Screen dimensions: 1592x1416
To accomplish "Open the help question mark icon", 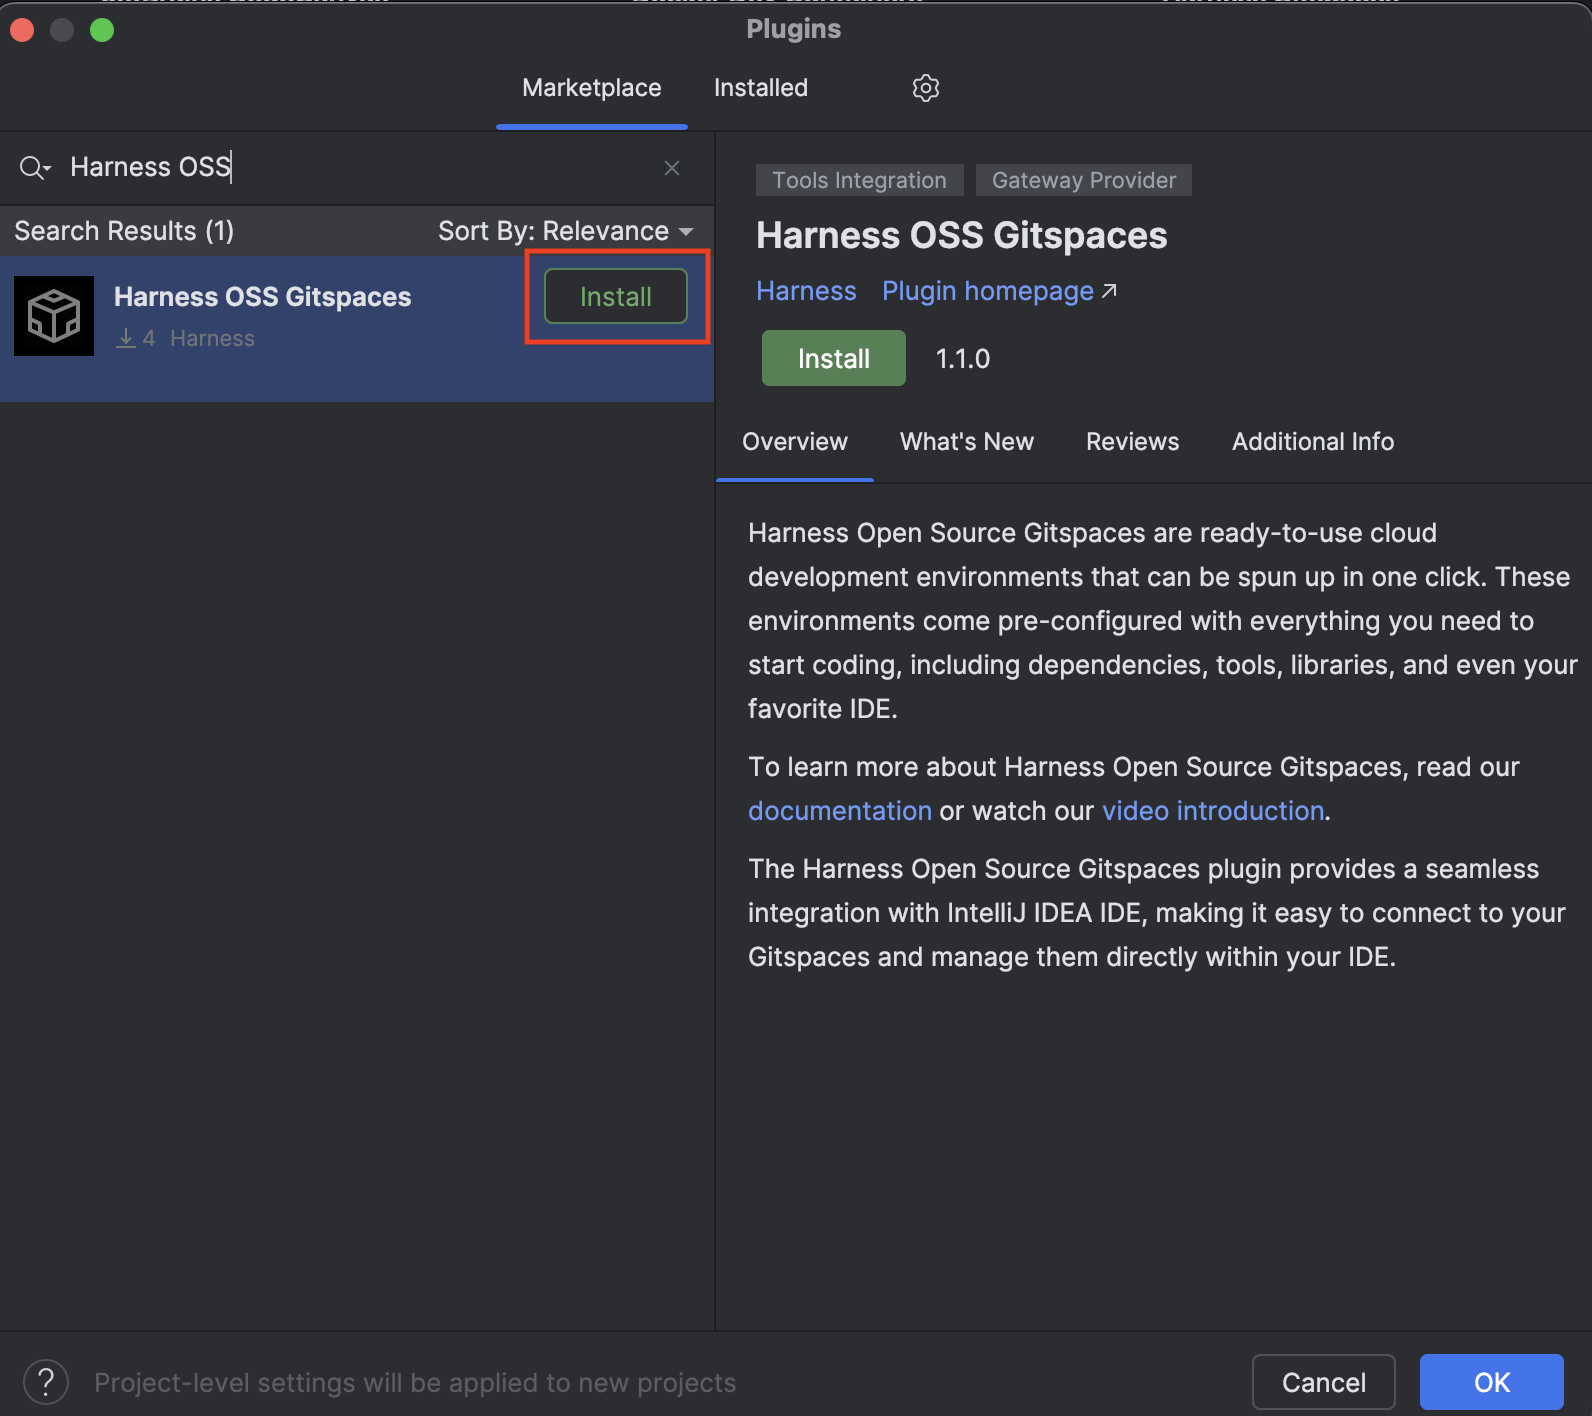I will coord(46,1382).
